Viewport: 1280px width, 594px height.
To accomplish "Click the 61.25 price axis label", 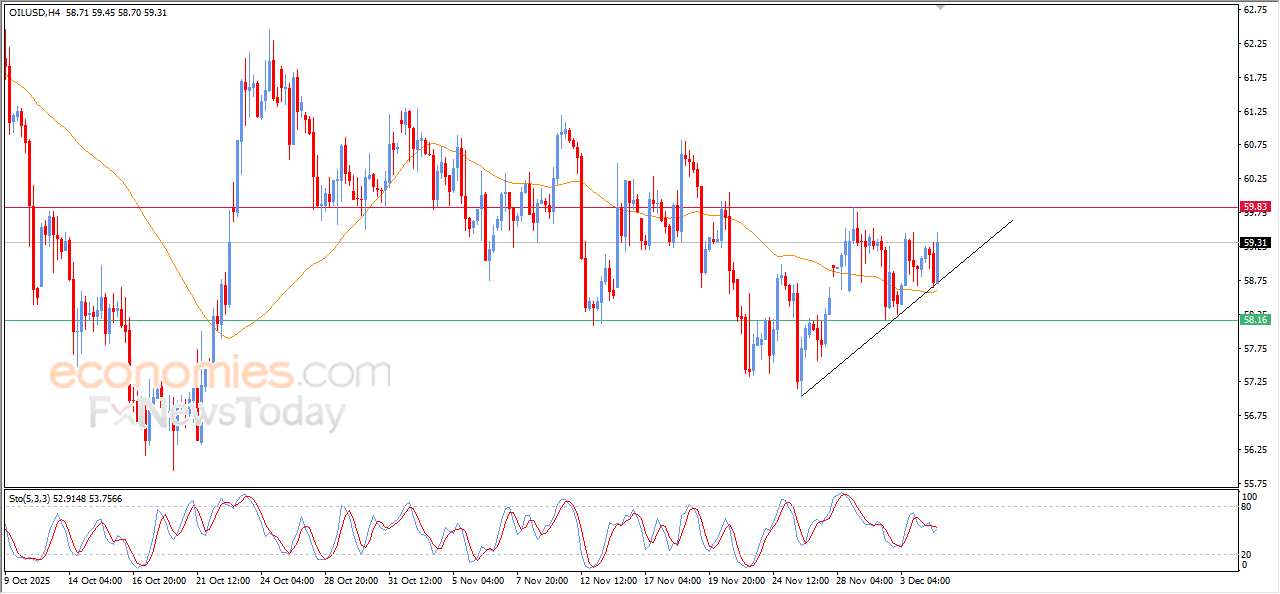I will tap(1256, 112).
